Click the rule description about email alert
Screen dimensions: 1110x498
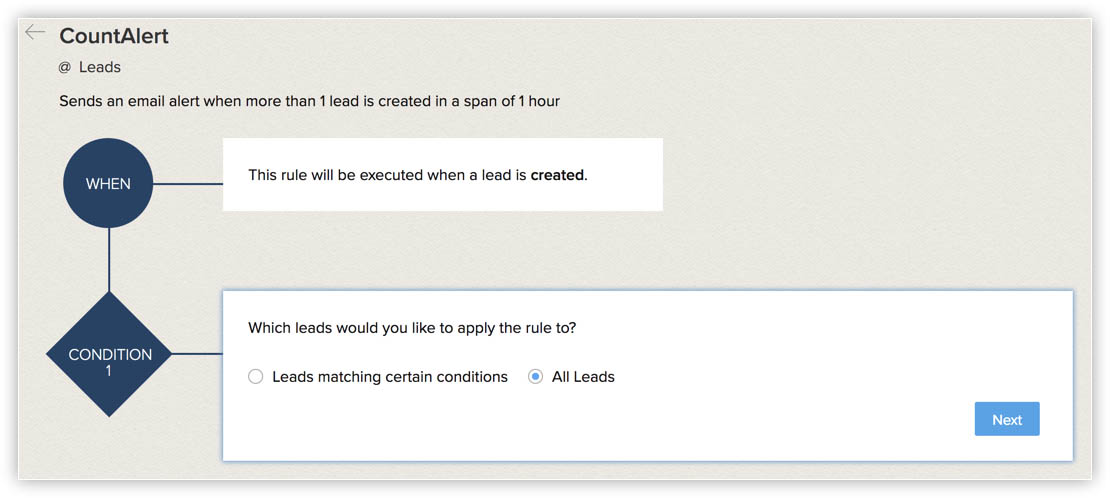pos(309,101)
